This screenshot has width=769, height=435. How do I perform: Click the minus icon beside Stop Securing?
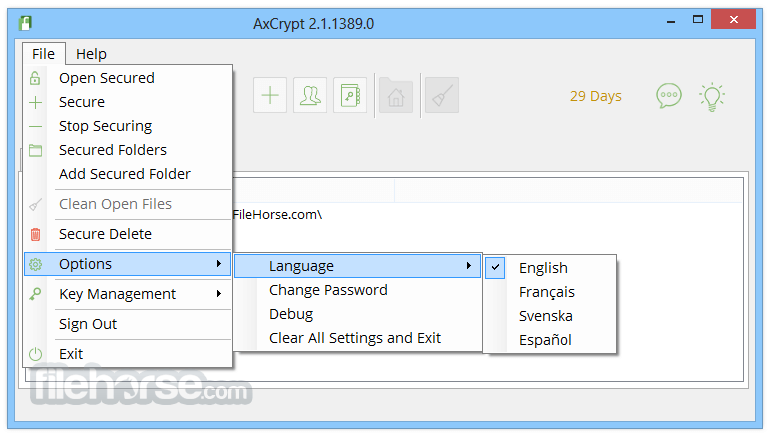tap(35, 126)
